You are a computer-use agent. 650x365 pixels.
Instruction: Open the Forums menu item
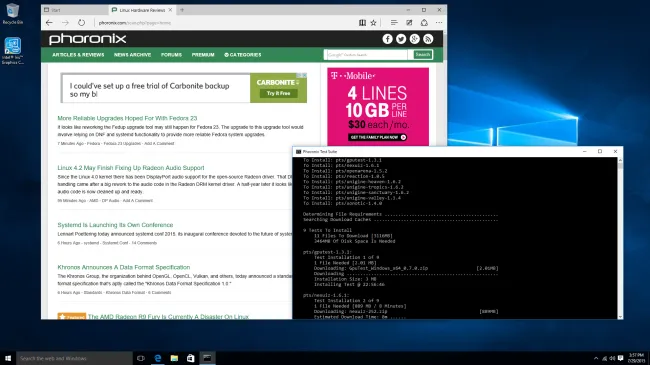(x=171, y=55)
